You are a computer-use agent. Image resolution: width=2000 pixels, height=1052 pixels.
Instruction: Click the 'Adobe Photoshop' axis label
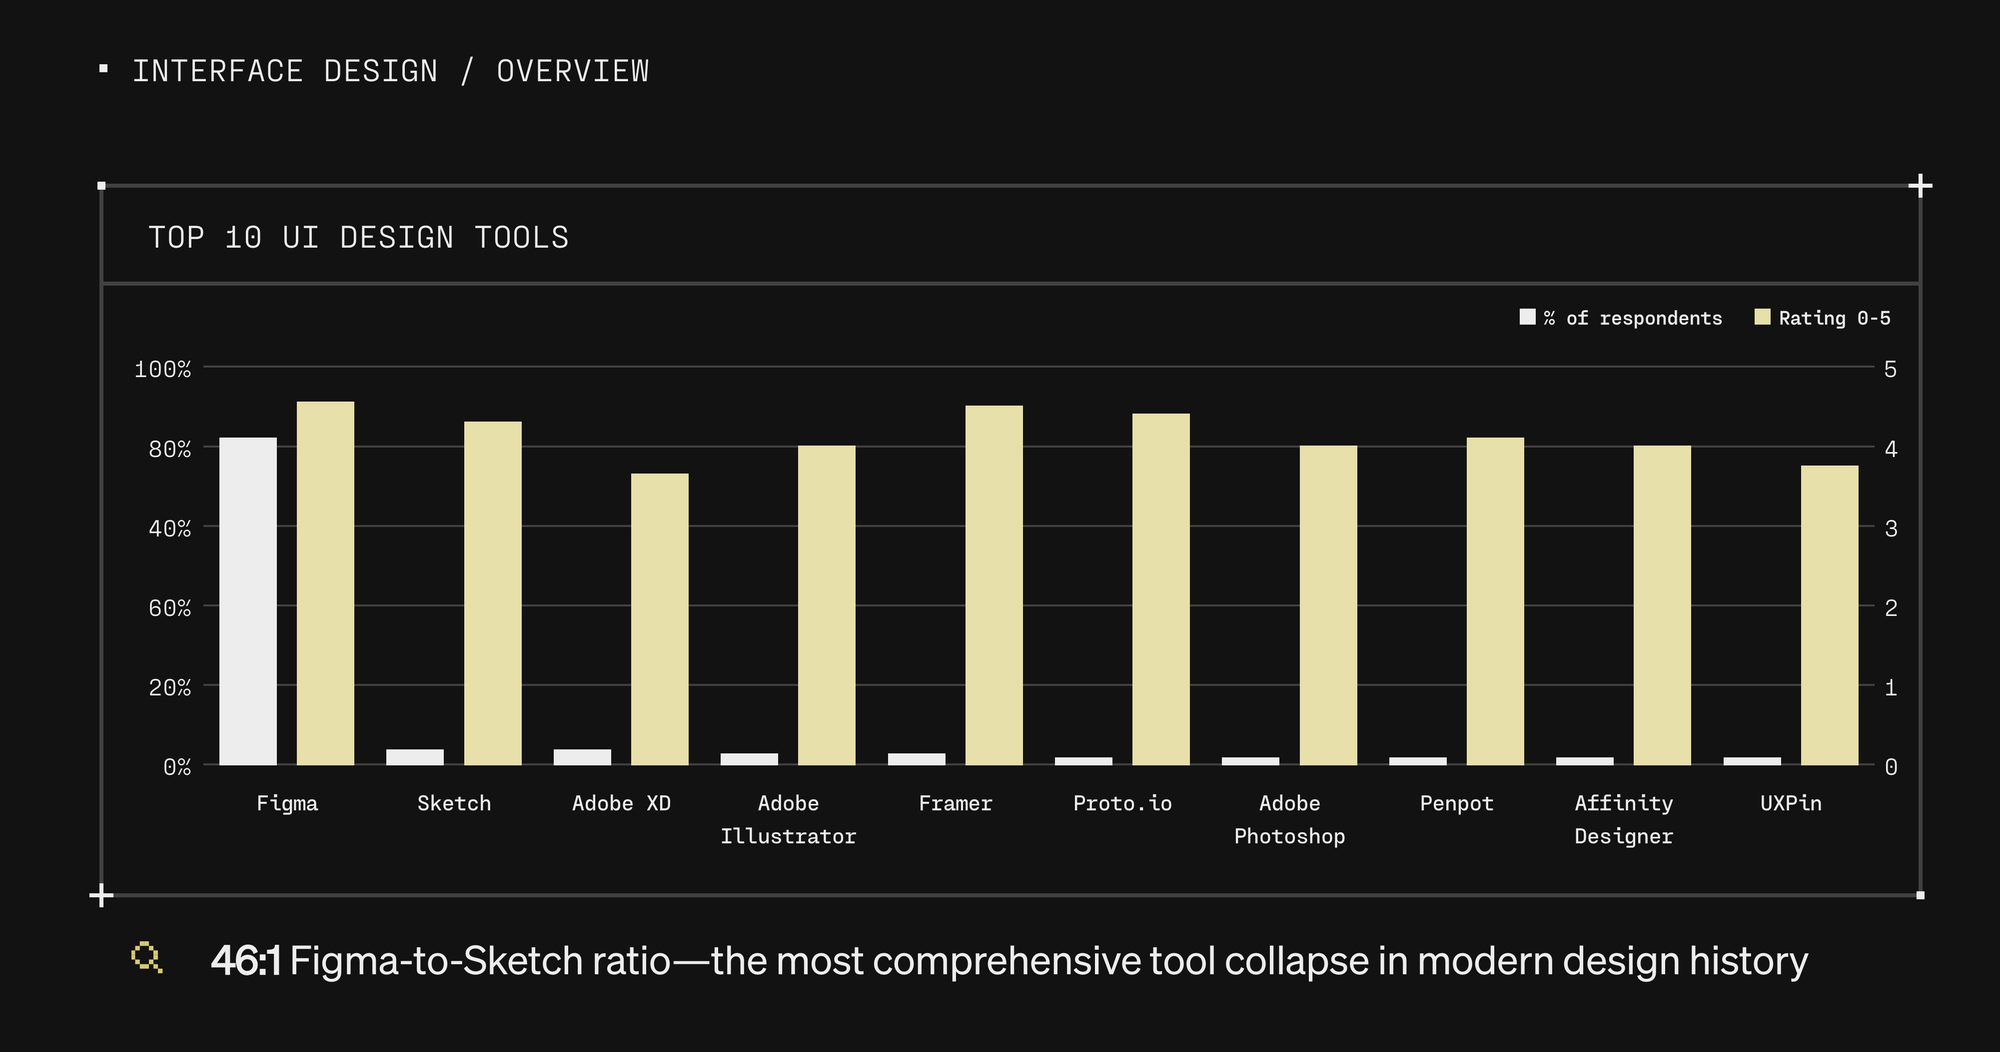[x=1289, y=819]
